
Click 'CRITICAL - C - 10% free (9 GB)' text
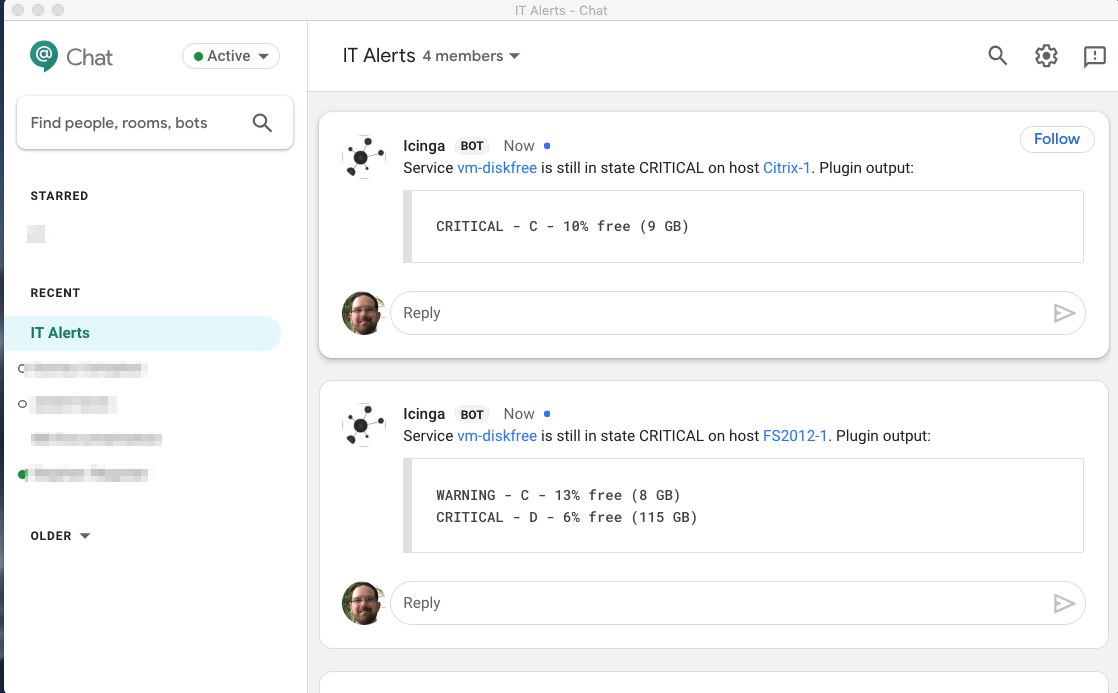[x=563, y=226]
